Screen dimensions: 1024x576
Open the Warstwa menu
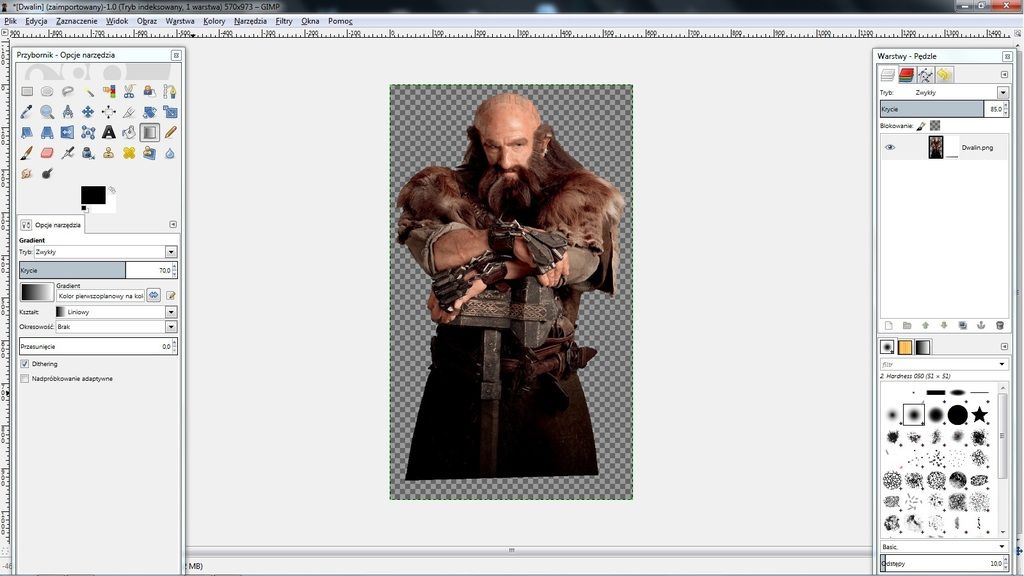pyautogui.click(x=180, y=20)
